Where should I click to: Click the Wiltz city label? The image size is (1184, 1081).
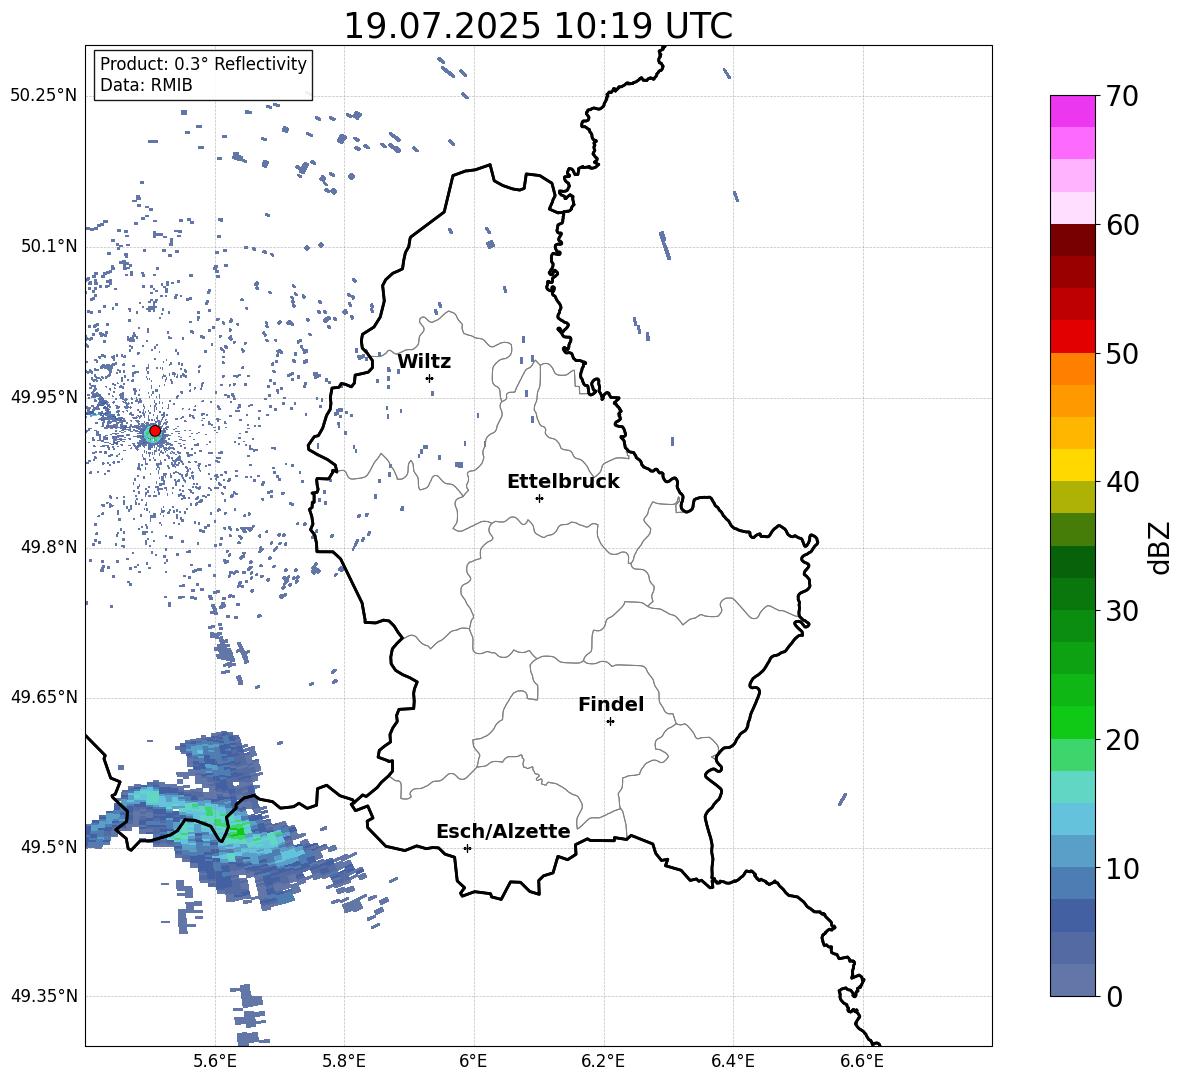[x=424, y=362]
